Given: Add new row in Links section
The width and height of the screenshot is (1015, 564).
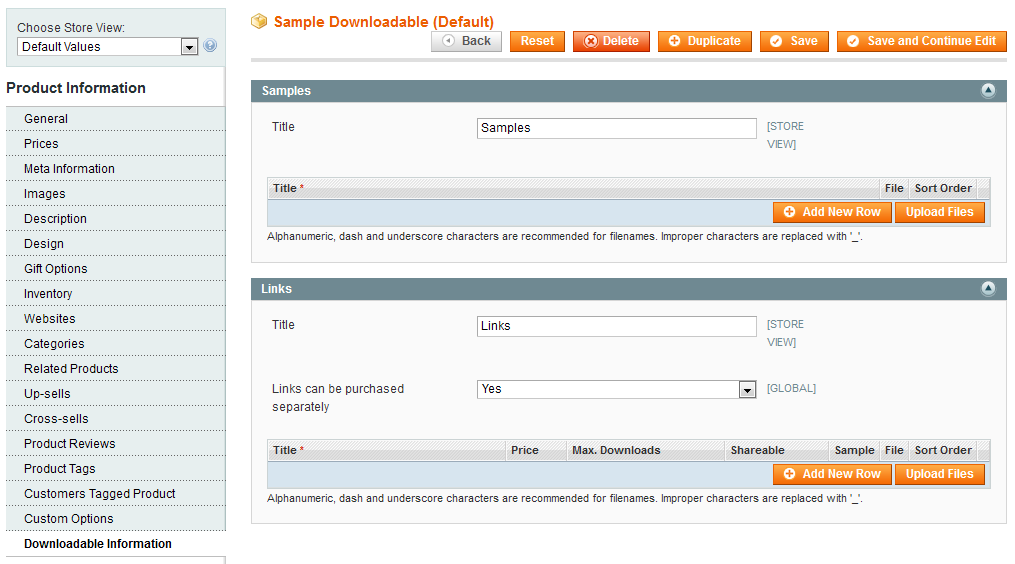Looking at the screenshot, I should point(832,474).
